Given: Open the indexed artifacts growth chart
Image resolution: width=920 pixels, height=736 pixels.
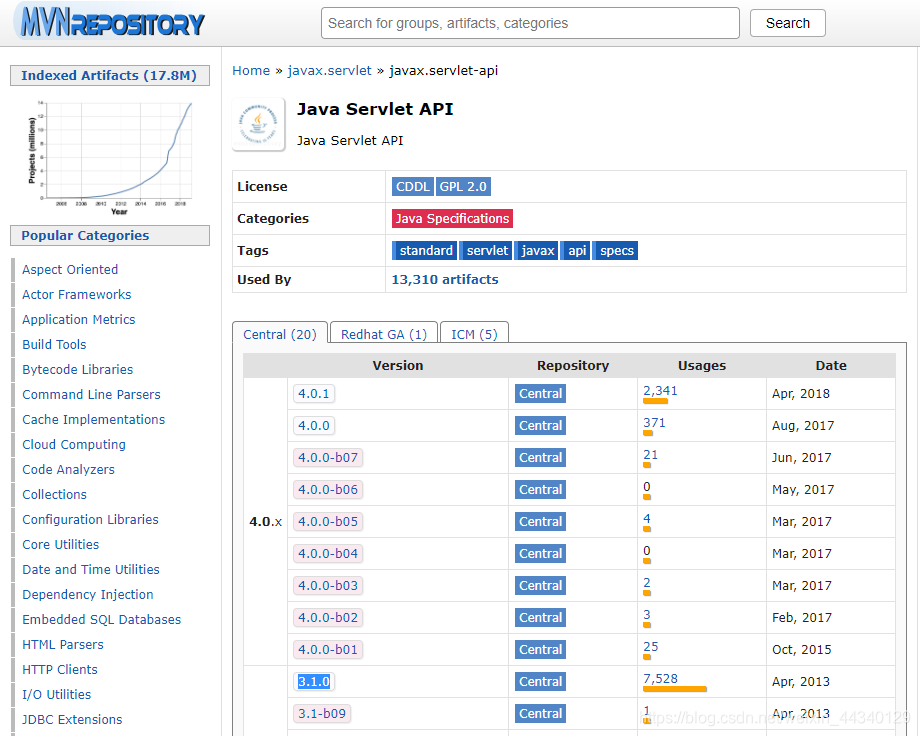Looking at the screenshot, I should 110,157.
